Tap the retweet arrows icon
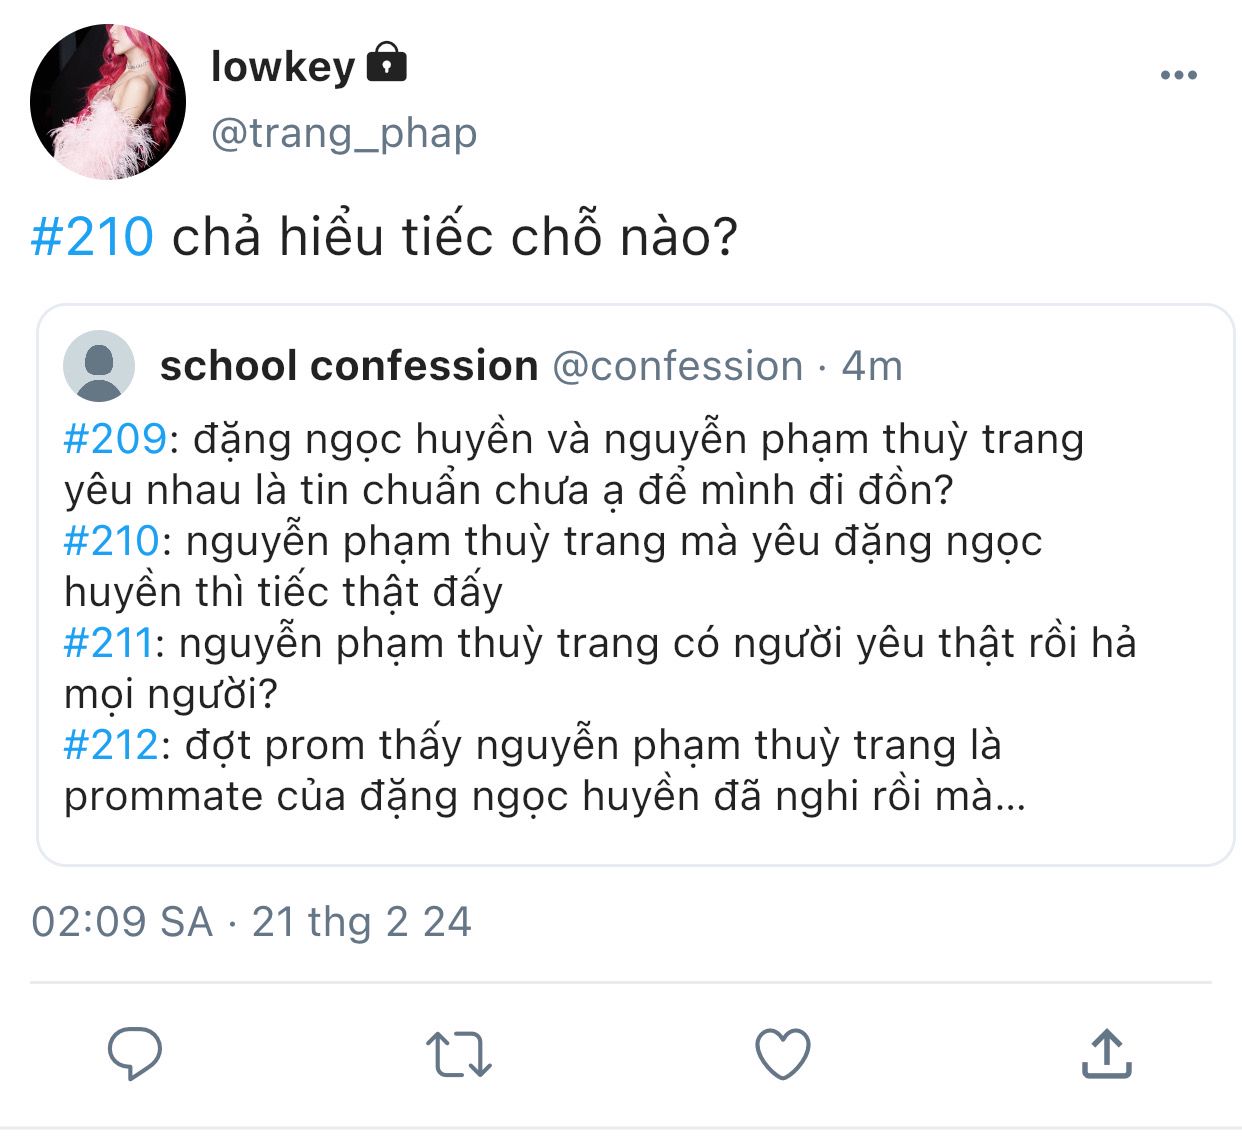This screenshot has width=1242, height=1146. (x=458, y=1055)
